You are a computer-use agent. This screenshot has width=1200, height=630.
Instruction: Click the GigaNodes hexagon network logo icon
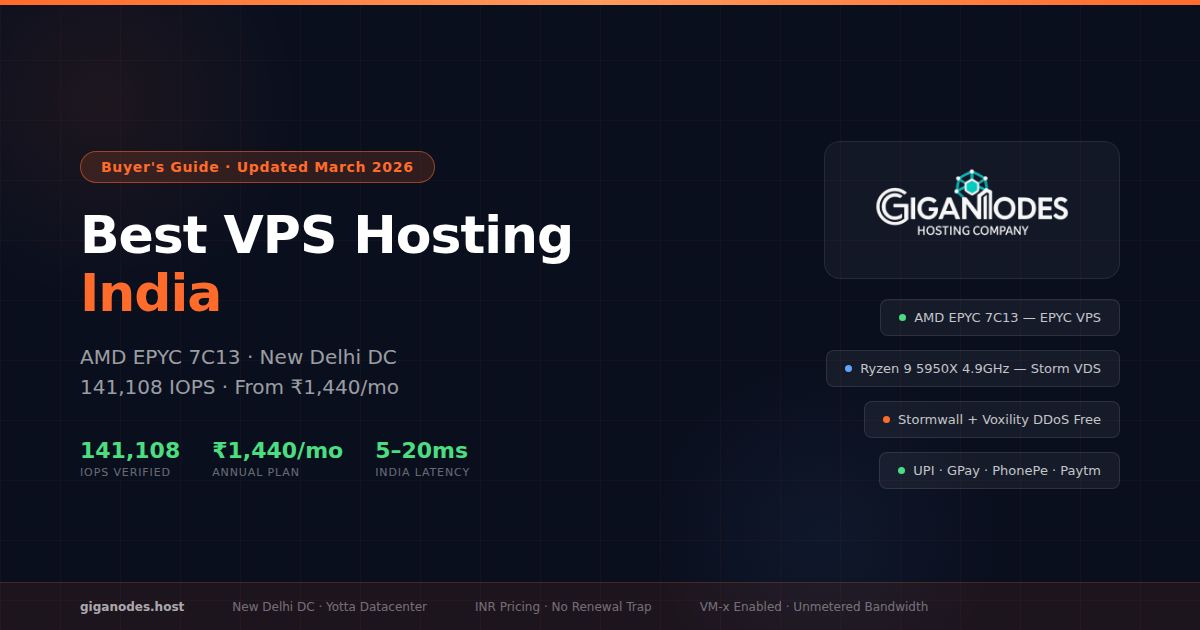(970, 183)
